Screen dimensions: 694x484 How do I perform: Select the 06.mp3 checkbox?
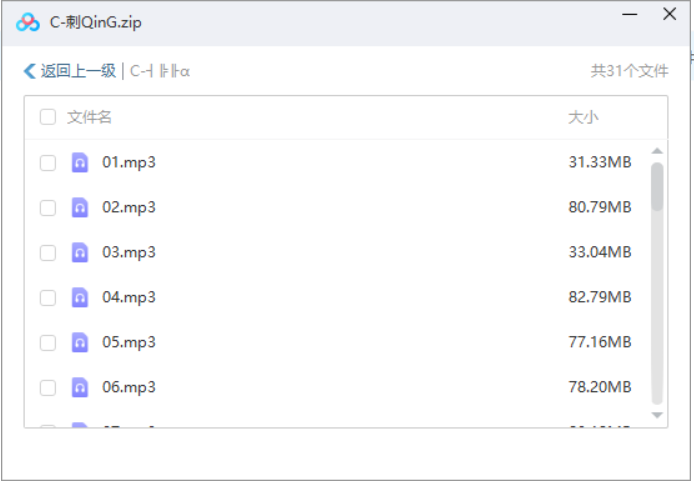[48, 388]
